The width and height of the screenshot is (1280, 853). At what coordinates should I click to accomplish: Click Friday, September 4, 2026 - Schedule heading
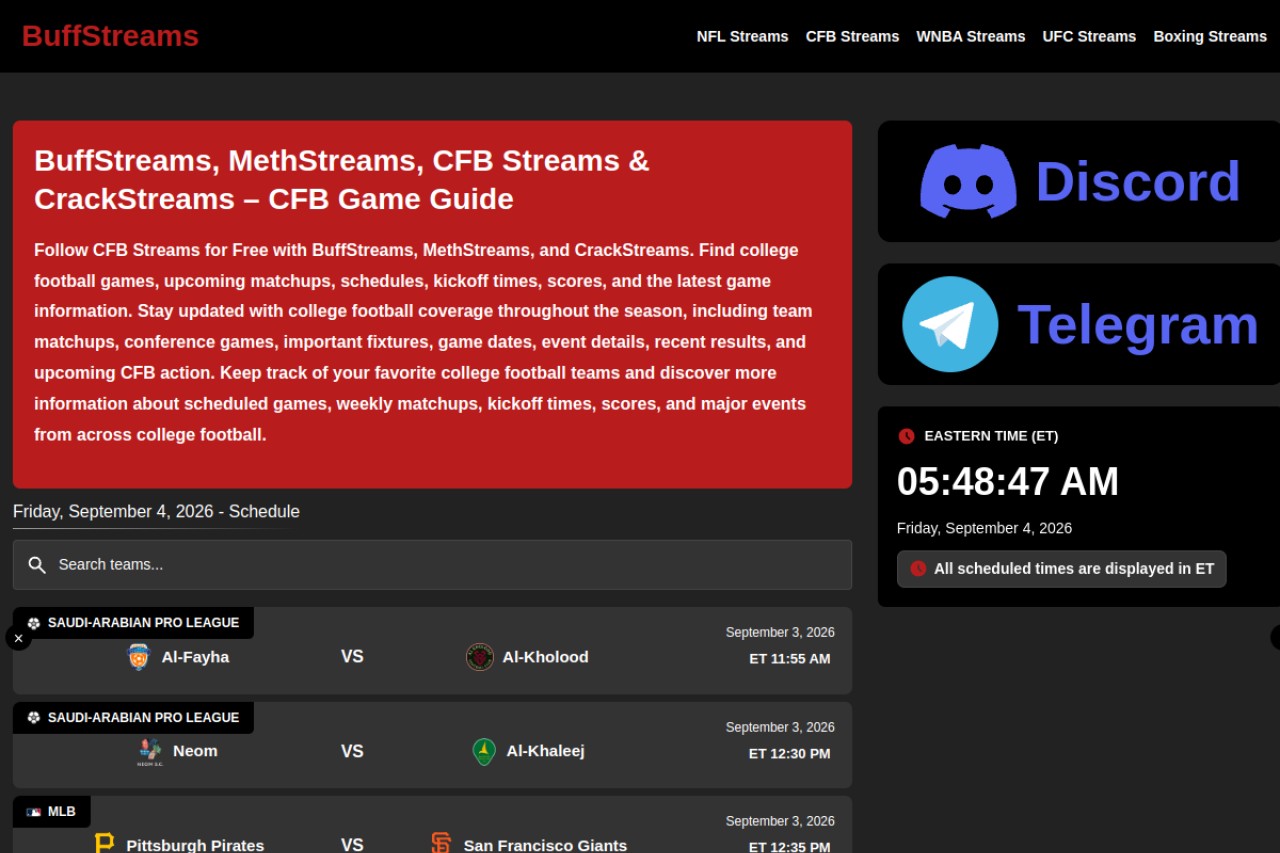[x=156, y=512]
